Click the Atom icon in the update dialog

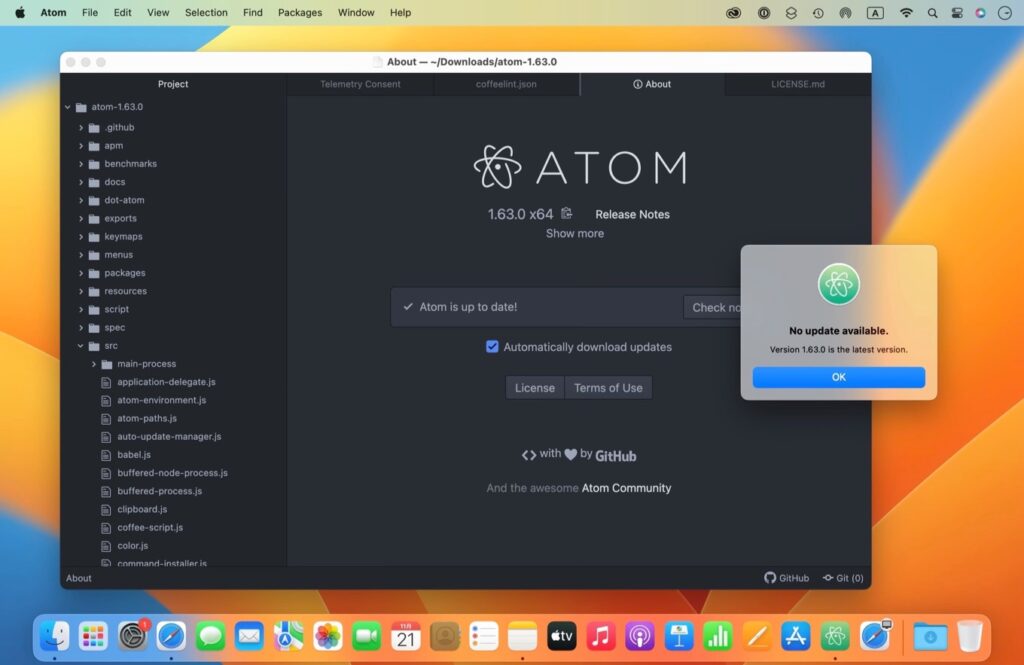coord(838,284)
